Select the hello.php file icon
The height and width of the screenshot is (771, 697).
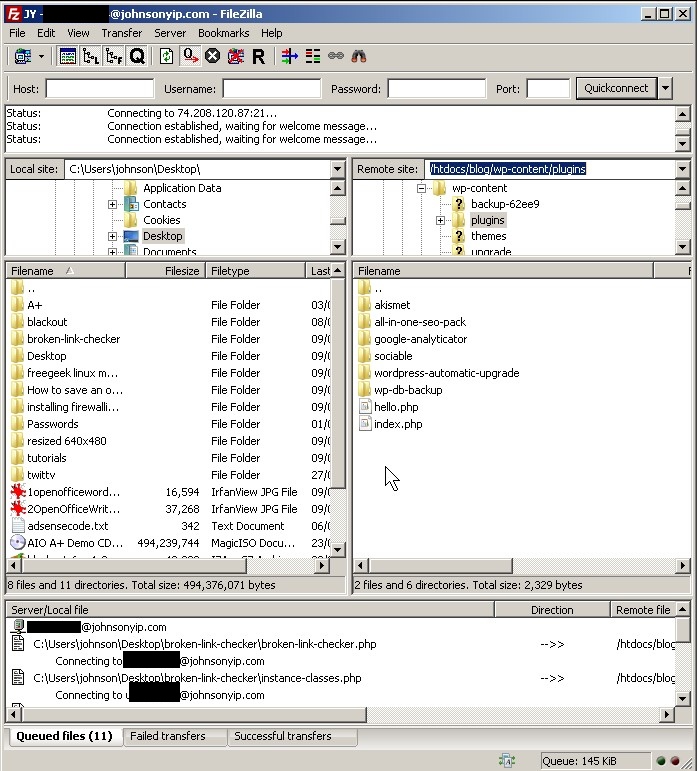coord(365,407)
